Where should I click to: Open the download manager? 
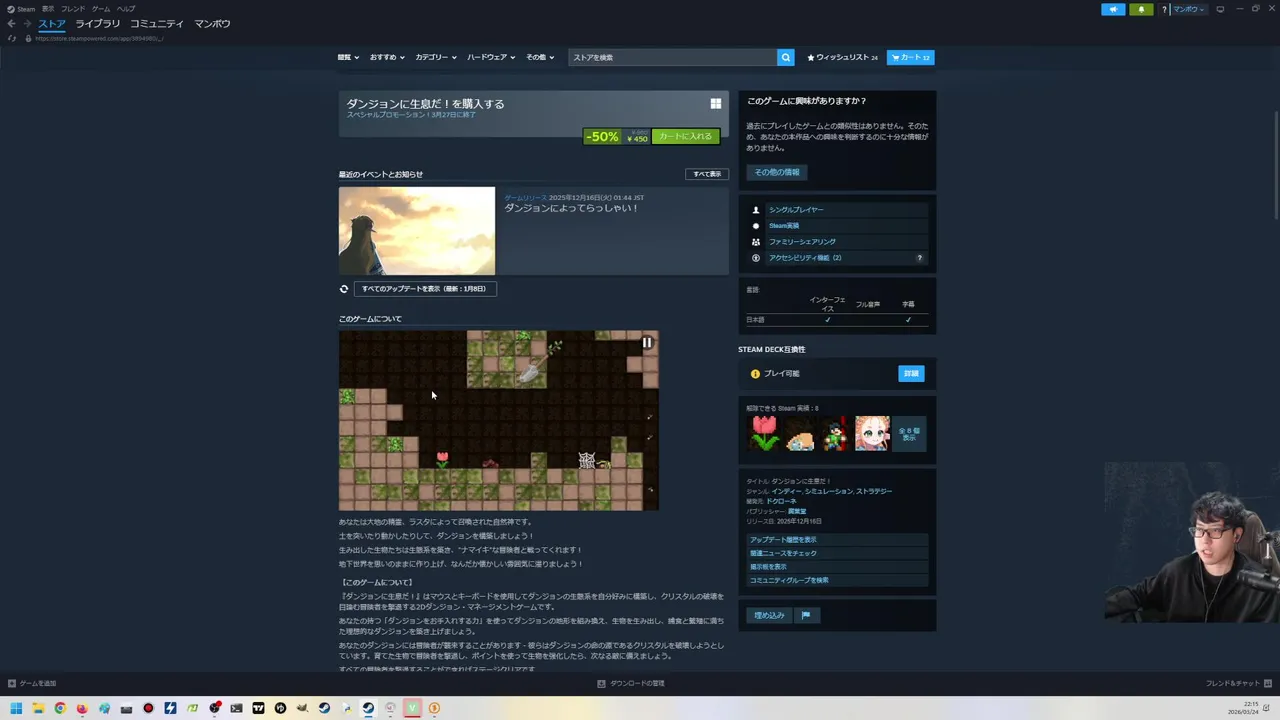631,683
